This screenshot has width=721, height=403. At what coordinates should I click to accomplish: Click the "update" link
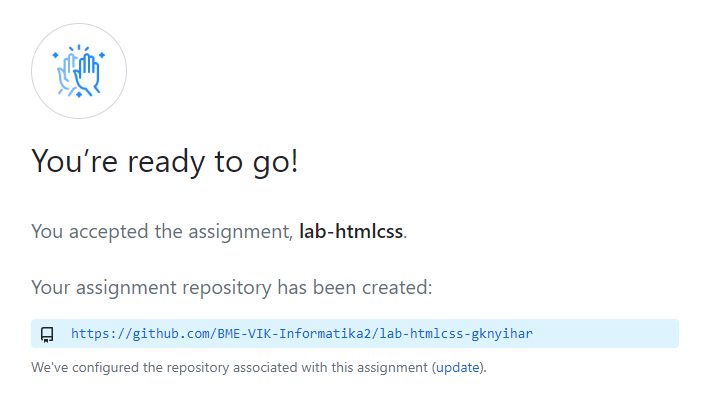pos(458,367)
